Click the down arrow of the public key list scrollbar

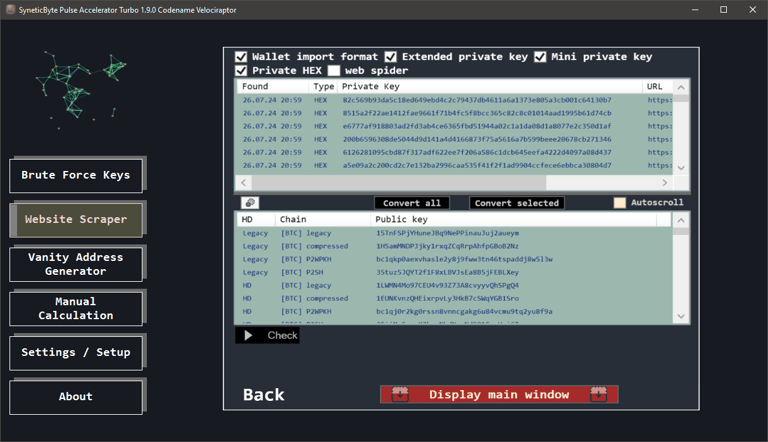pyautogui.click(x=681, y=317)
